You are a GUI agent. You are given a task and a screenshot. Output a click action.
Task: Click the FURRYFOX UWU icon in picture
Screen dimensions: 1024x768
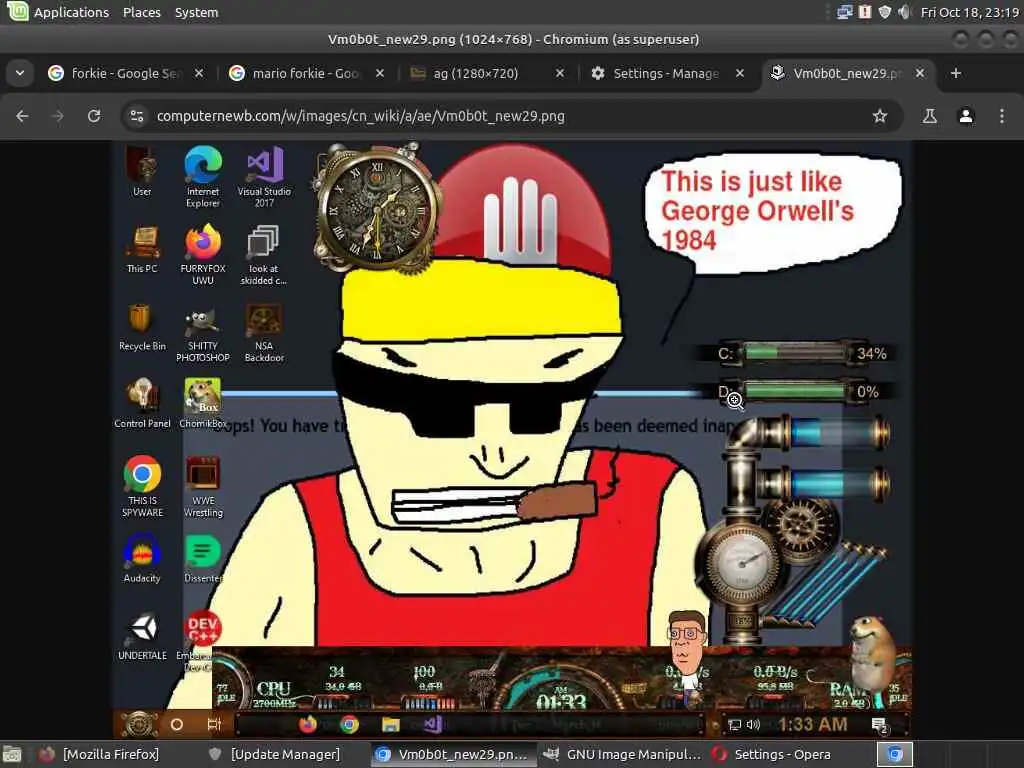pyautogui.click(x=202, y=254)
